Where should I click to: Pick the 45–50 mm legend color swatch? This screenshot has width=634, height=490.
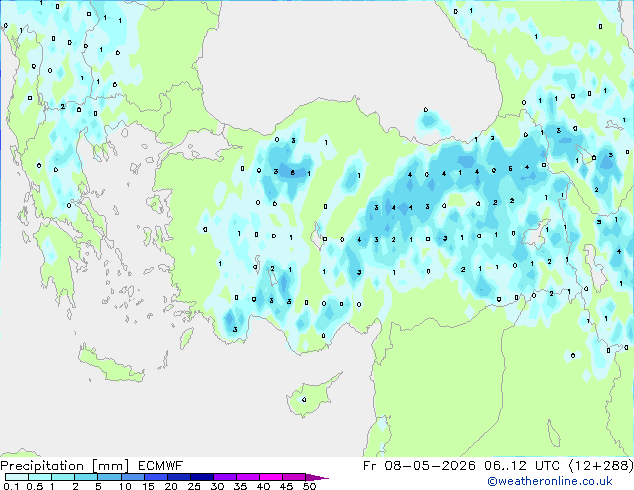click(294, 477)
